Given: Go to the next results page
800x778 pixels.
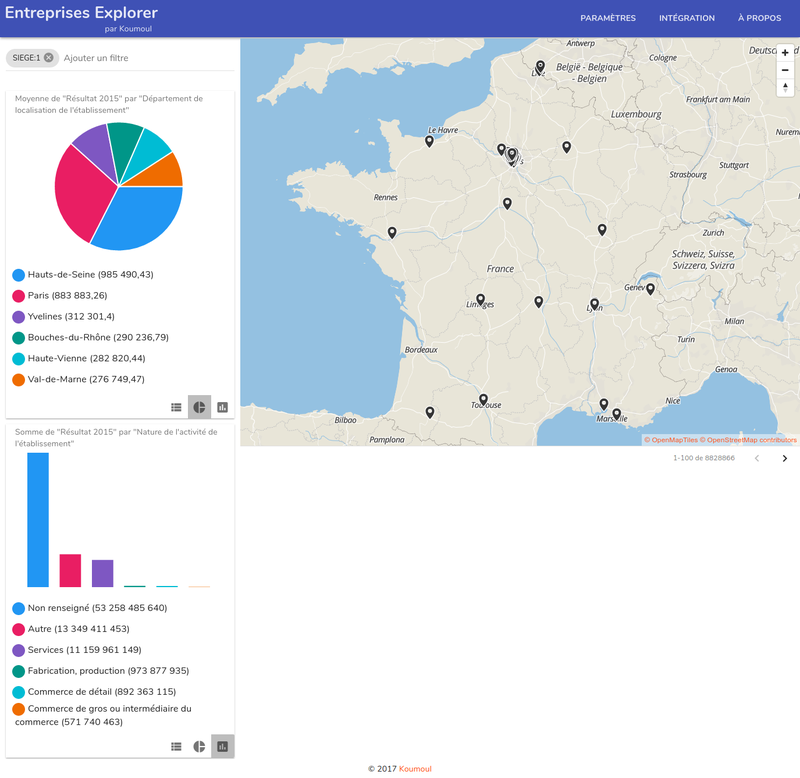Looking at the screenshot, I should pos(785,457).
